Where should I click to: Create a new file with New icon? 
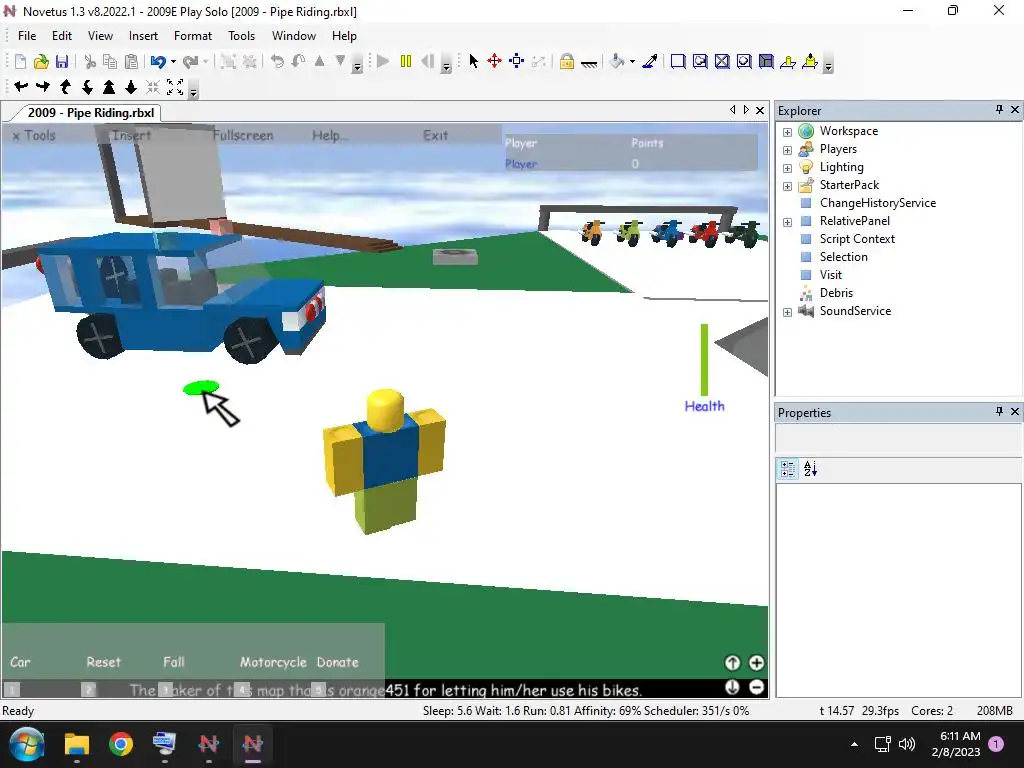[20, 61]
